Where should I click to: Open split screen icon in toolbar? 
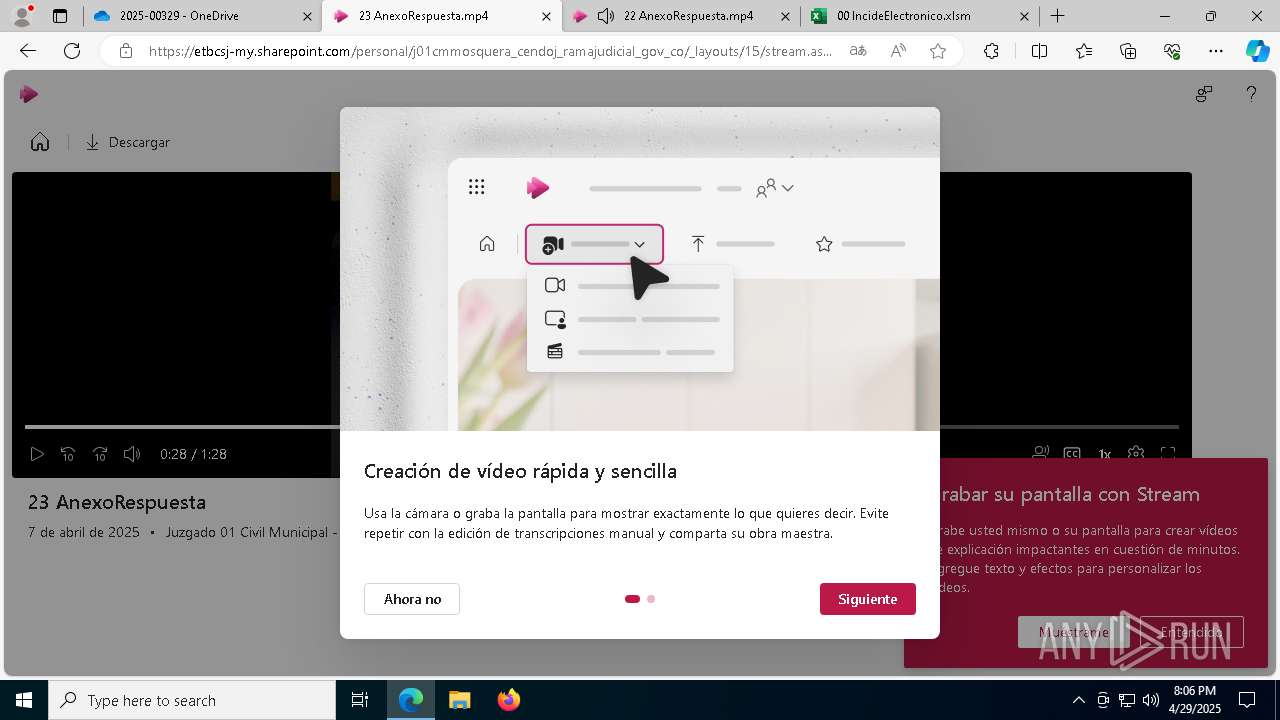tap(1039, 51)
